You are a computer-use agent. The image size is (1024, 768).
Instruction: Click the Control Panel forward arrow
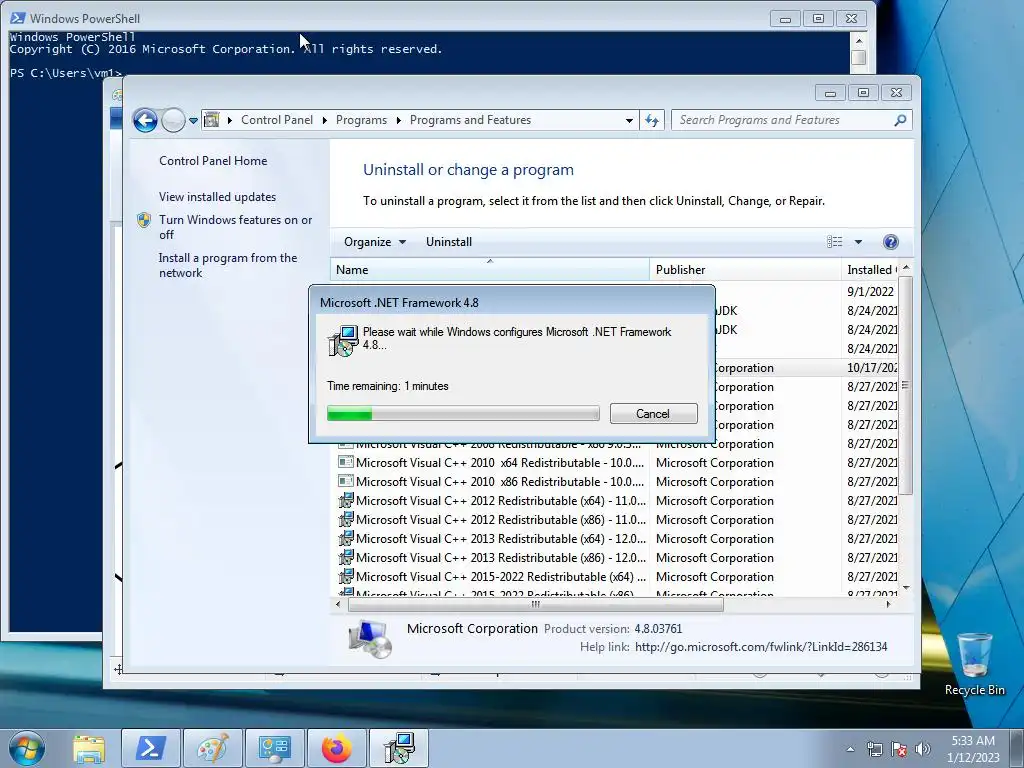click(x=173, y=120)
